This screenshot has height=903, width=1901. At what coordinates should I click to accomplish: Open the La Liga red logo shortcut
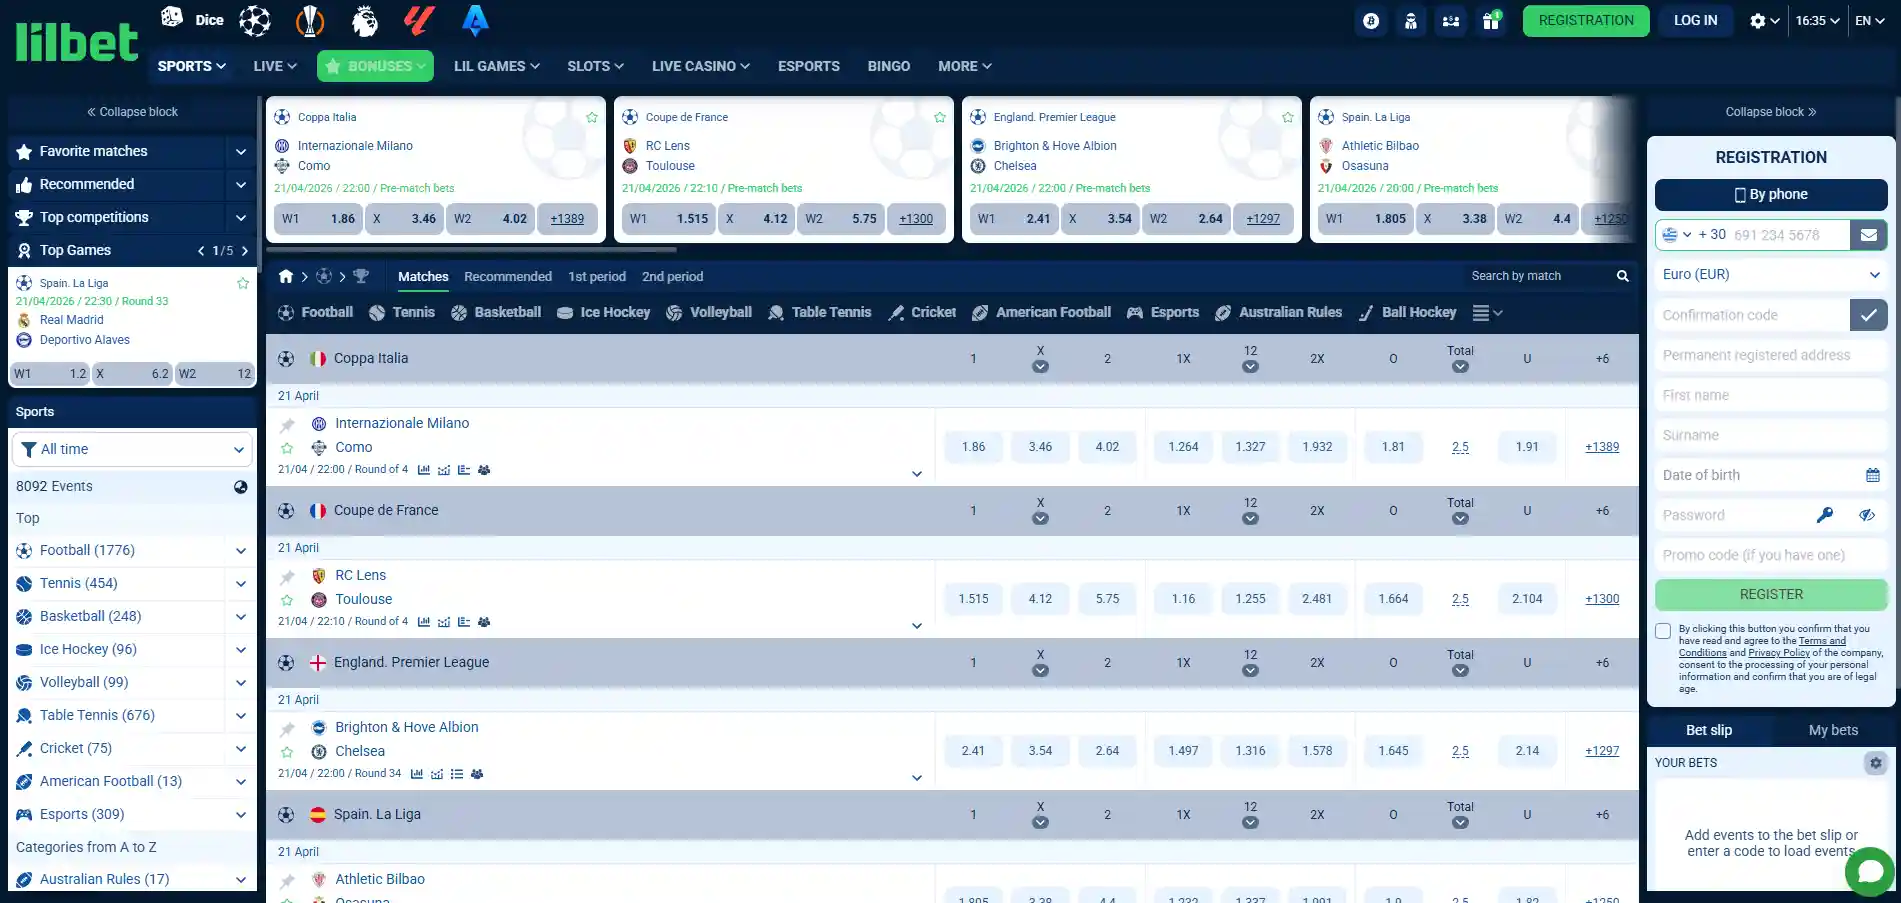419,20
